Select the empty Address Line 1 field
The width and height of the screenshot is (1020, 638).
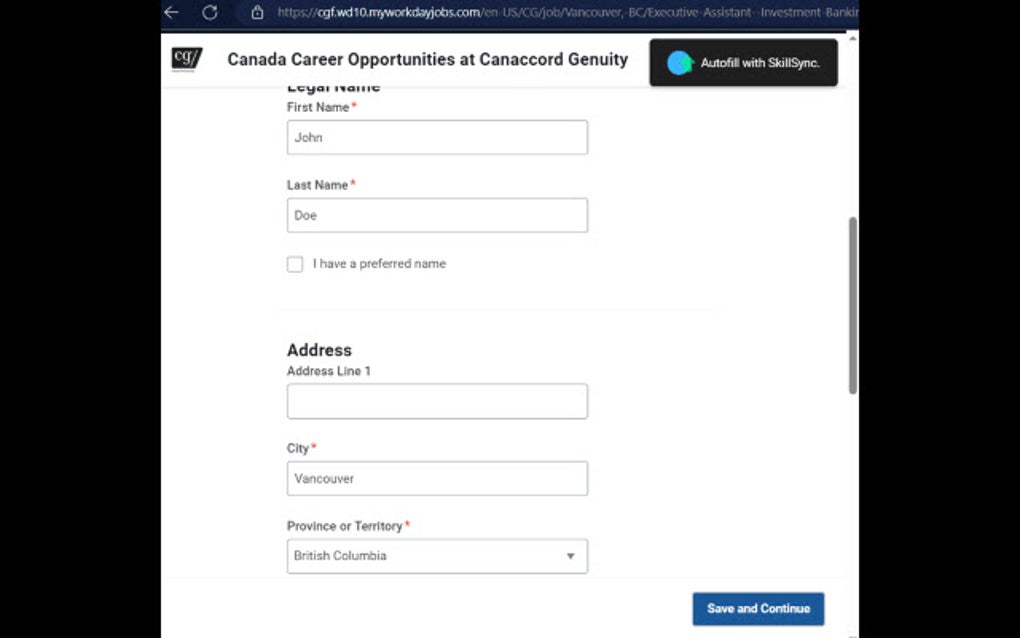[437, 401]
